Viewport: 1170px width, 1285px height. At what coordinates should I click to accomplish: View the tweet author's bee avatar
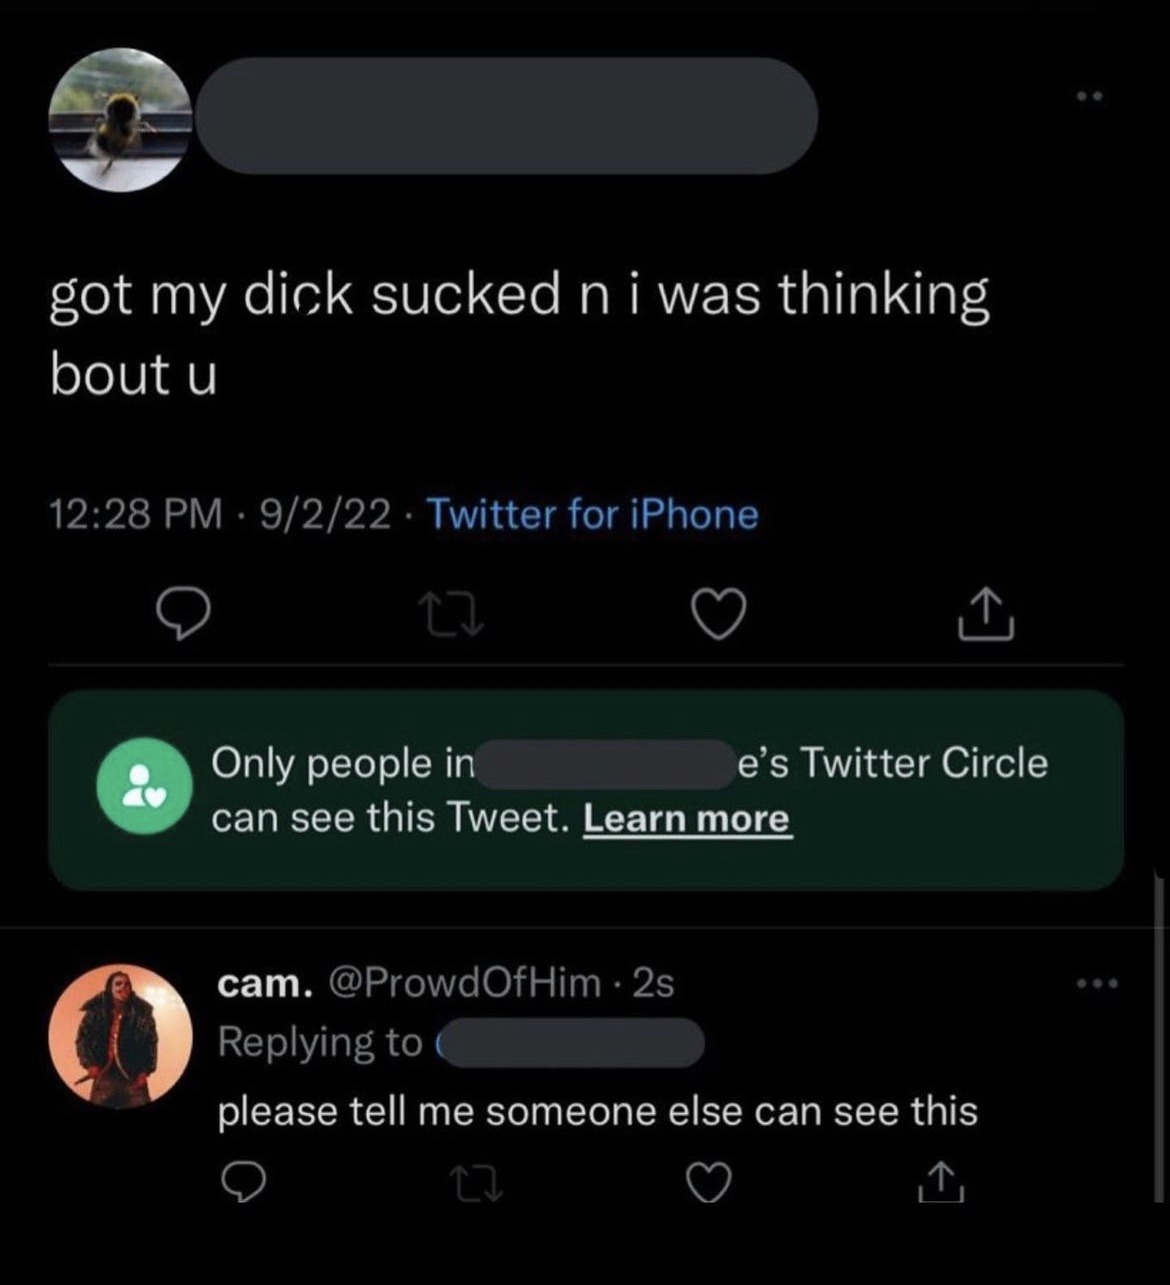pyautogui.click(x=121, y=120)
